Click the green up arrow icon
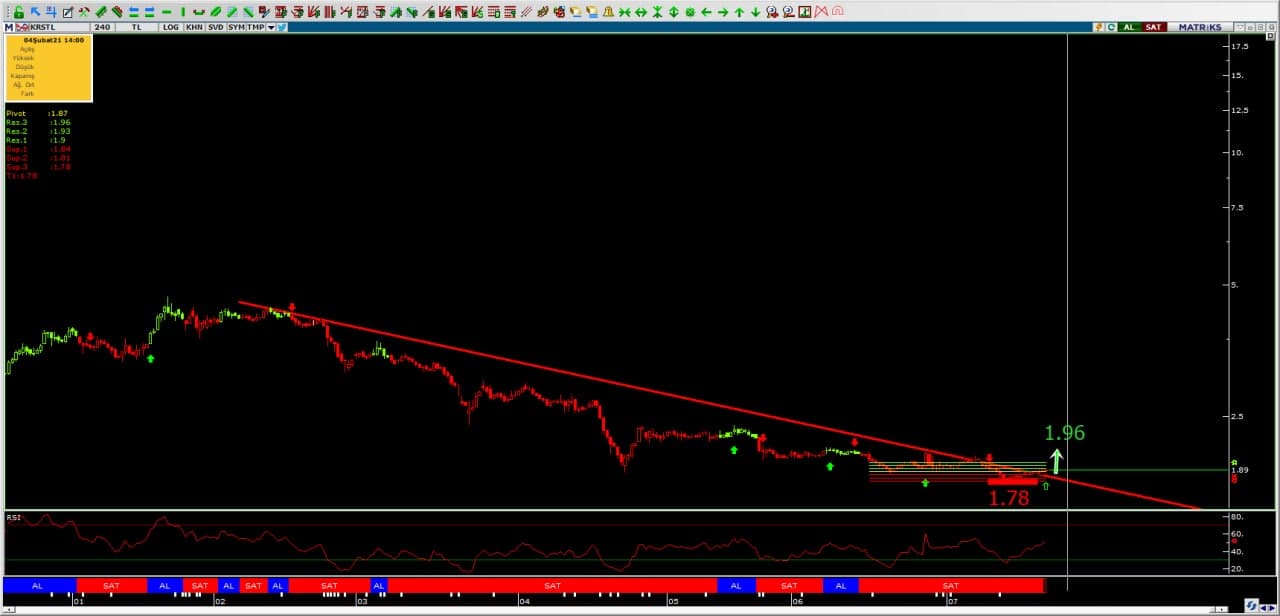Screen dimensions: 1280x616 point(739,12)
